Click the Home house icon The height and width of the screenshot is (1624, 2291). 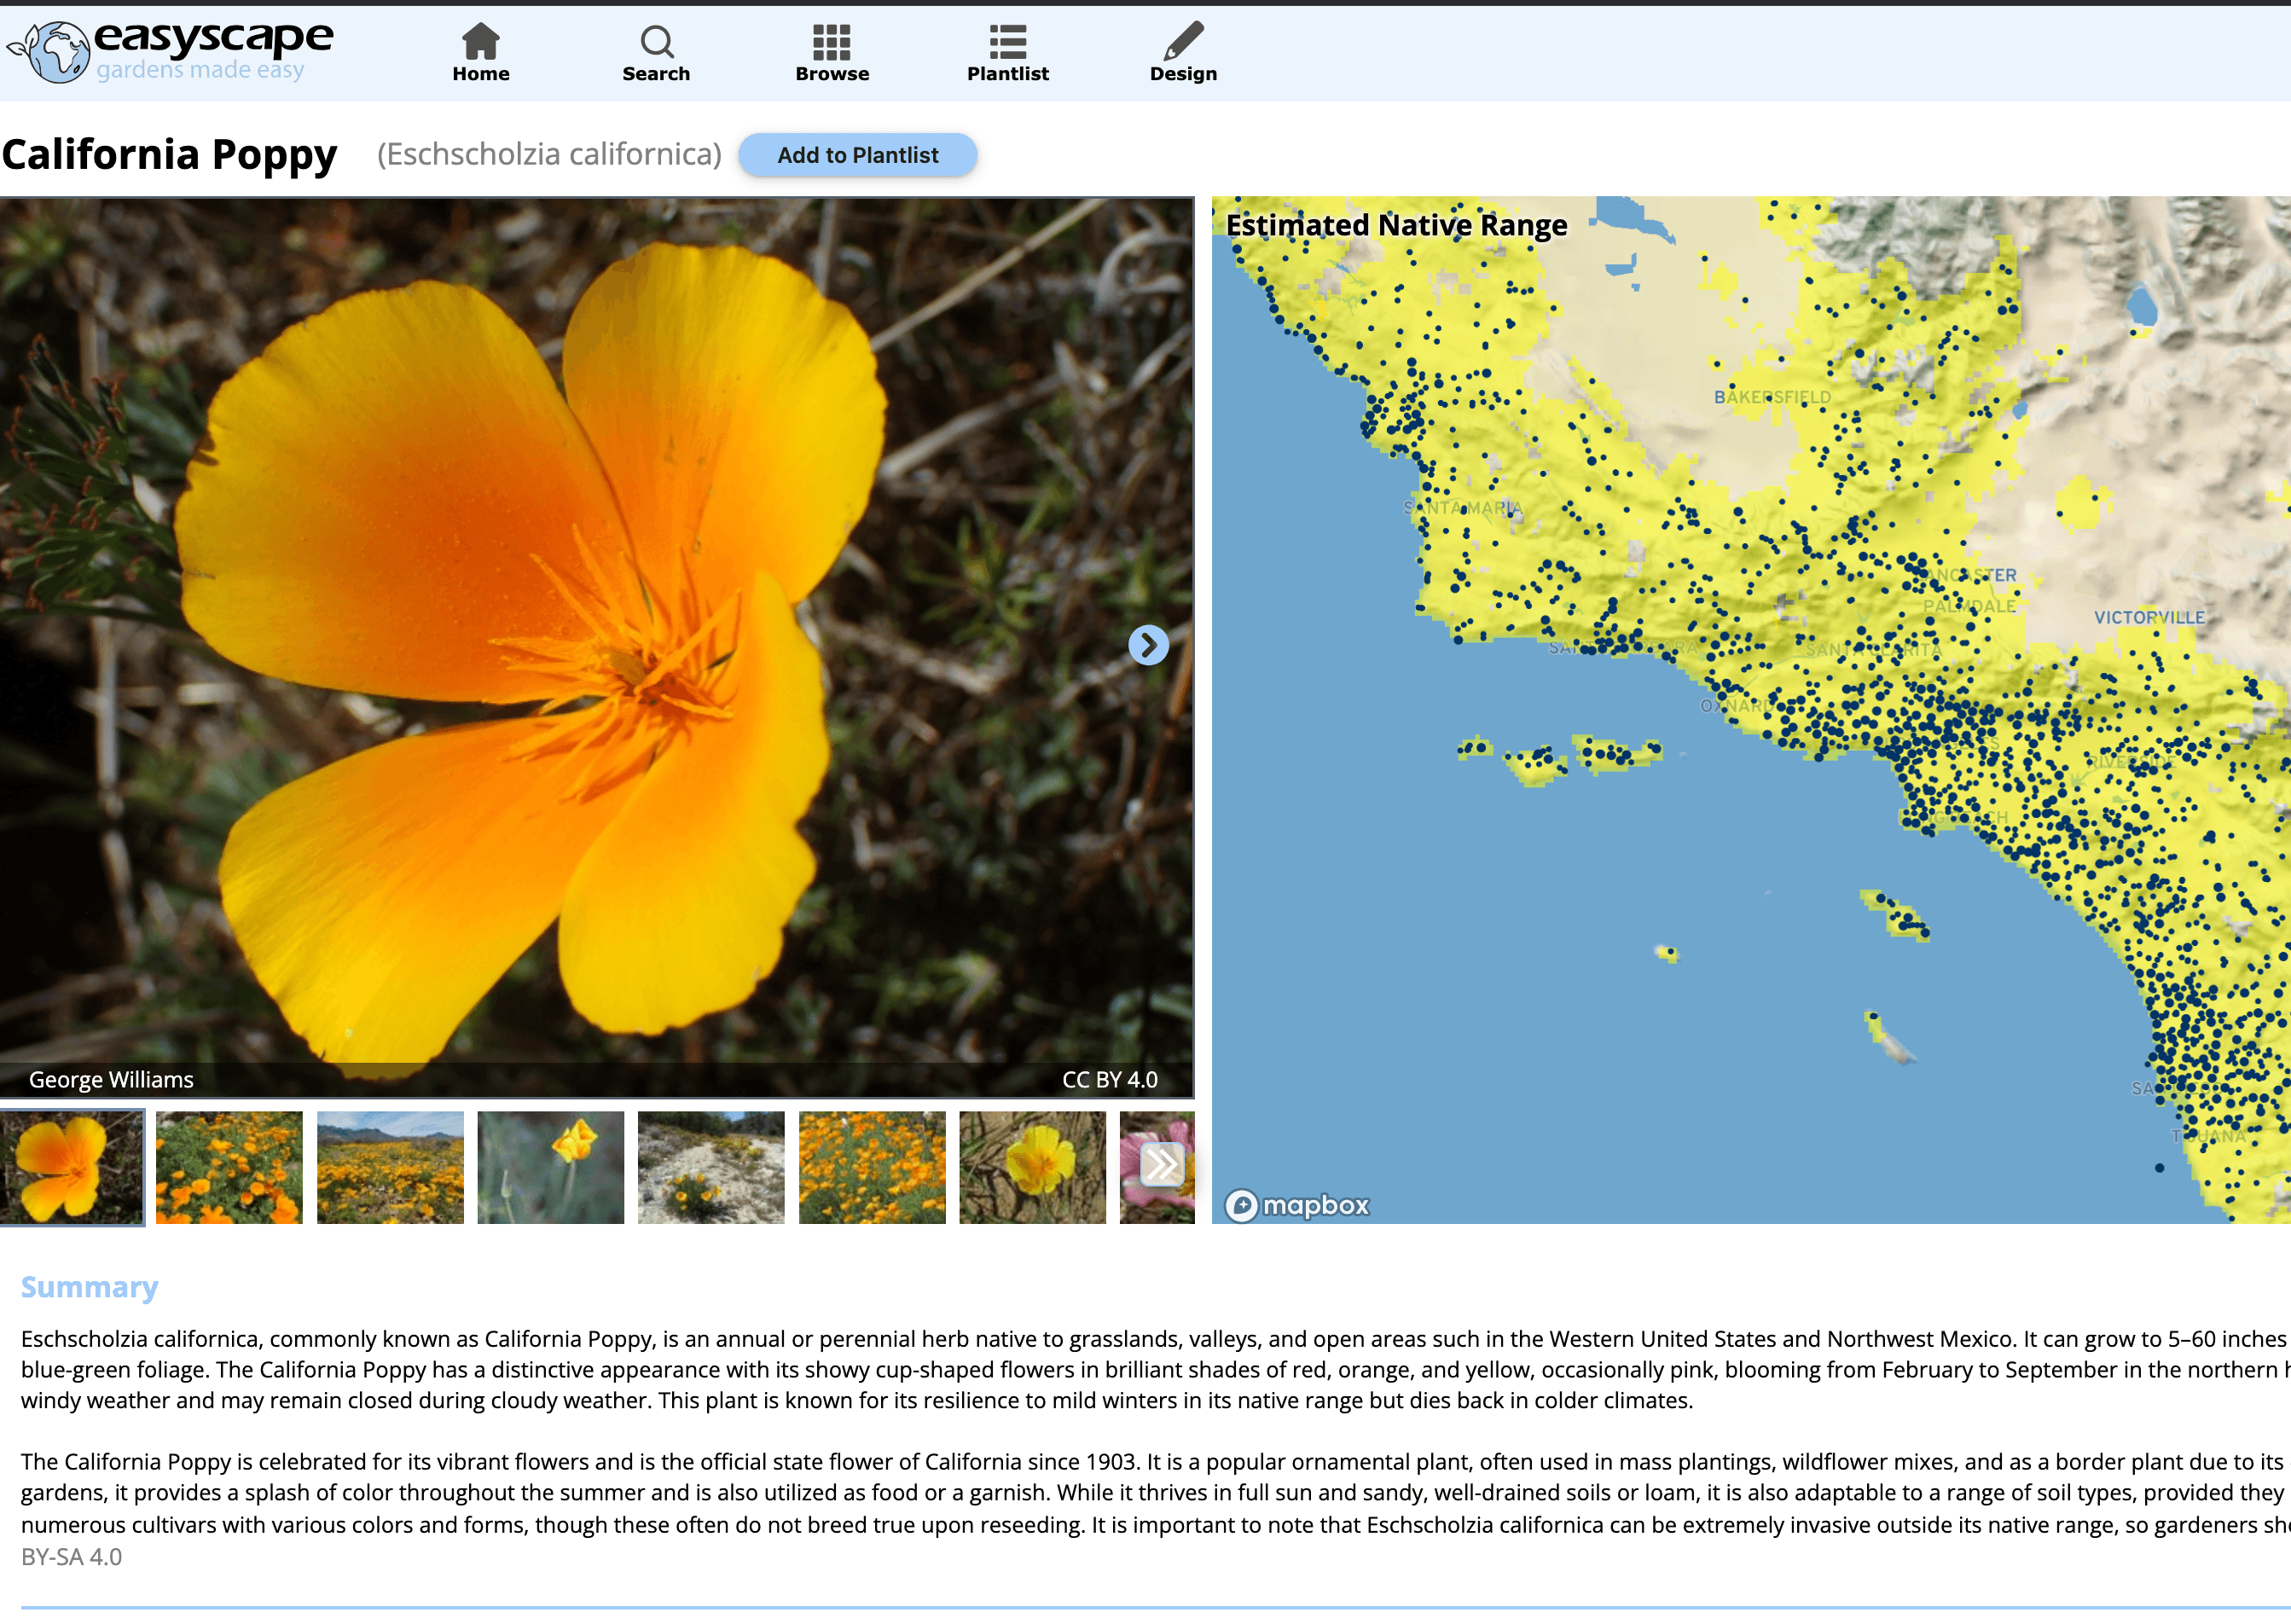[x=480, y=42]
